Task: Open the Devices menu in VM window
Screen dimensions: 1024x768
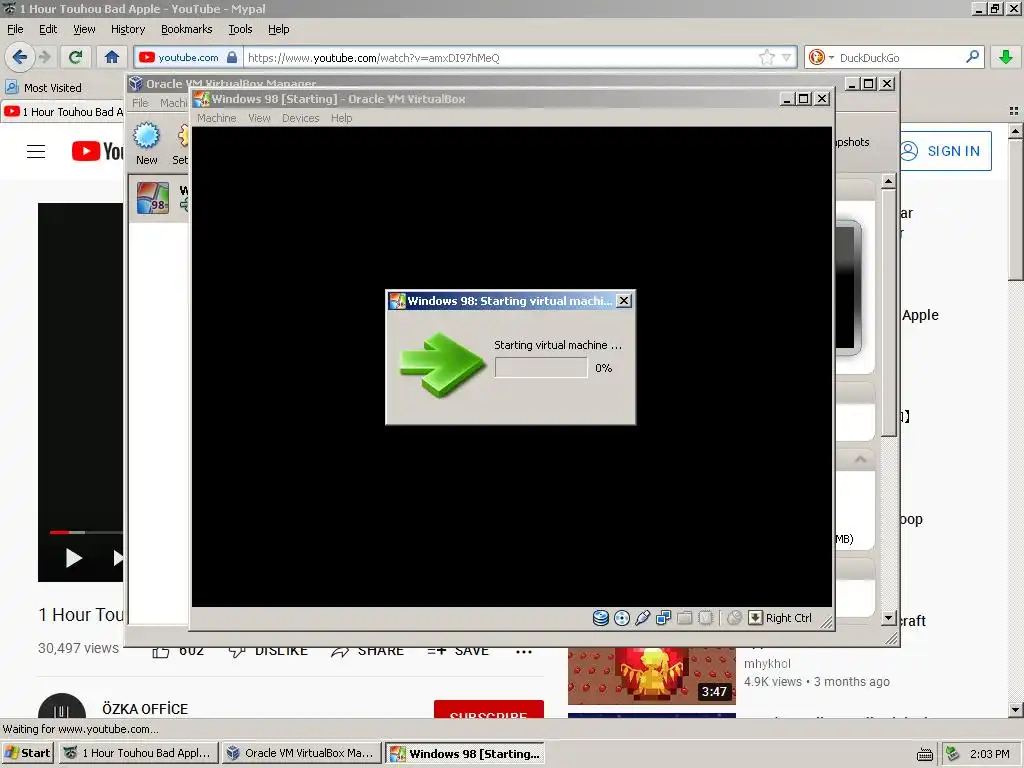Action: pyautogui.click(x=300, y=118)
